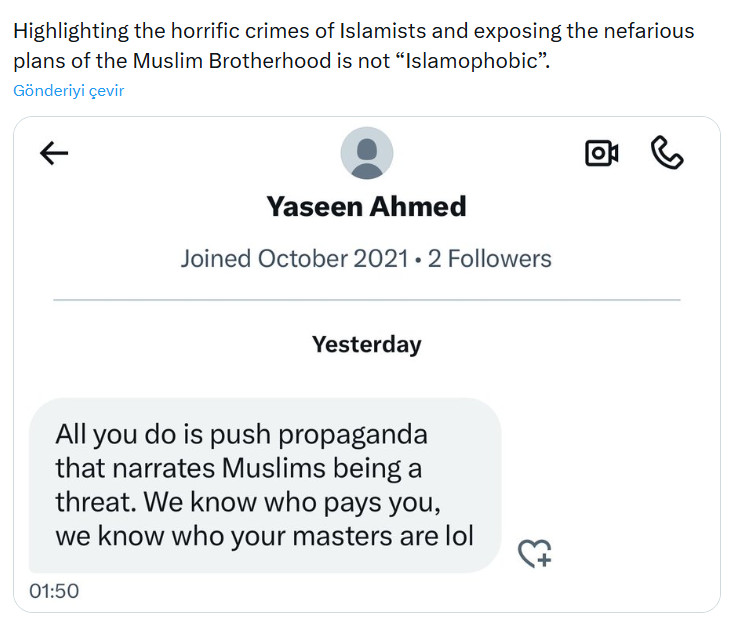Select the "All you do is push propaganda" message bubble
Screen dimensions: 729x627
264,486
